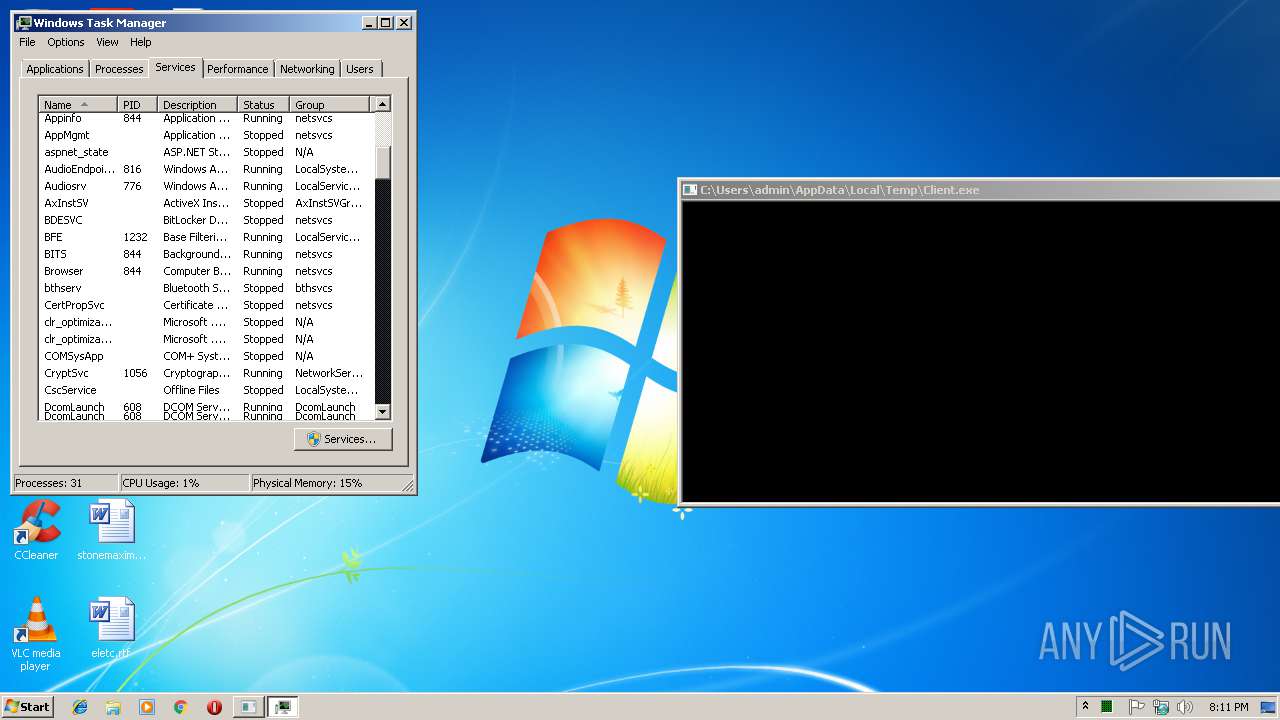Screen dimensions: 1280x720
Task: Click the clock showing 8:11 PM
Action: [x=1228, y=707]
